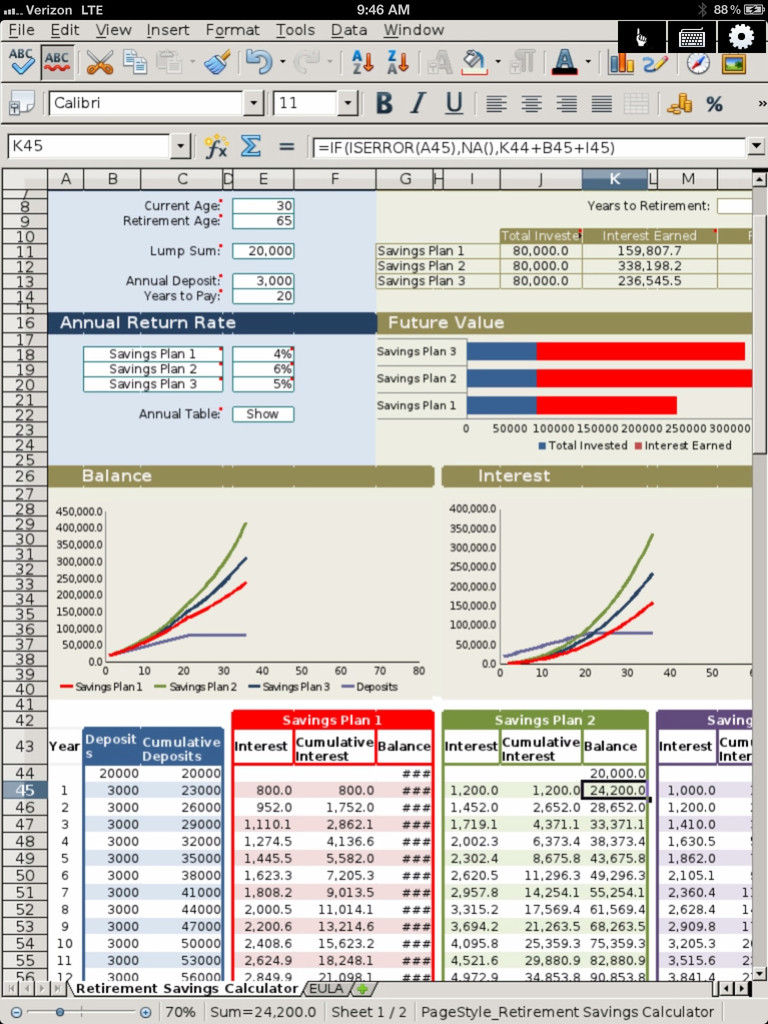
Task: Align text right
Action: pos(566,103)
